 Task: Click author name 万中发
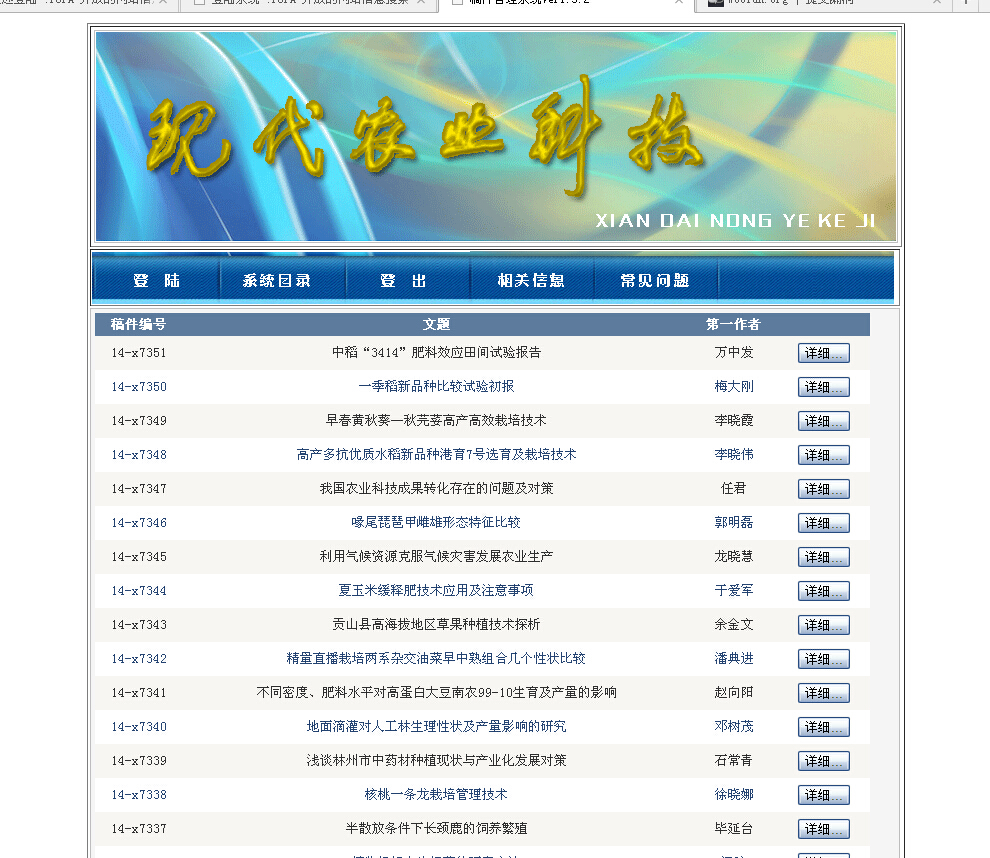pyautogui.click(x=734, y=352)
